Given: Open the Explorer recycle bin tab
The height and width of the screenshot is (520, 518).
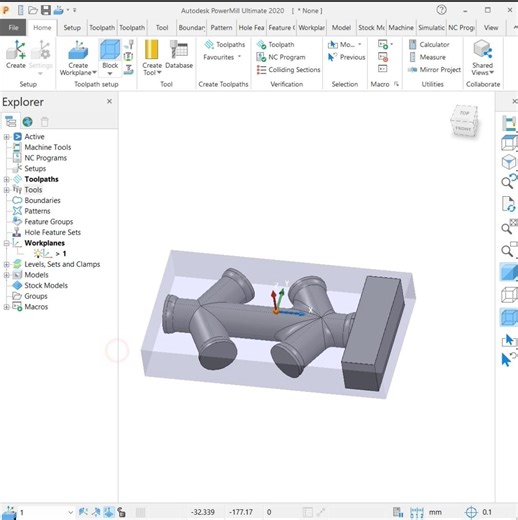Looking at the screenshot, I should [44, 122].
